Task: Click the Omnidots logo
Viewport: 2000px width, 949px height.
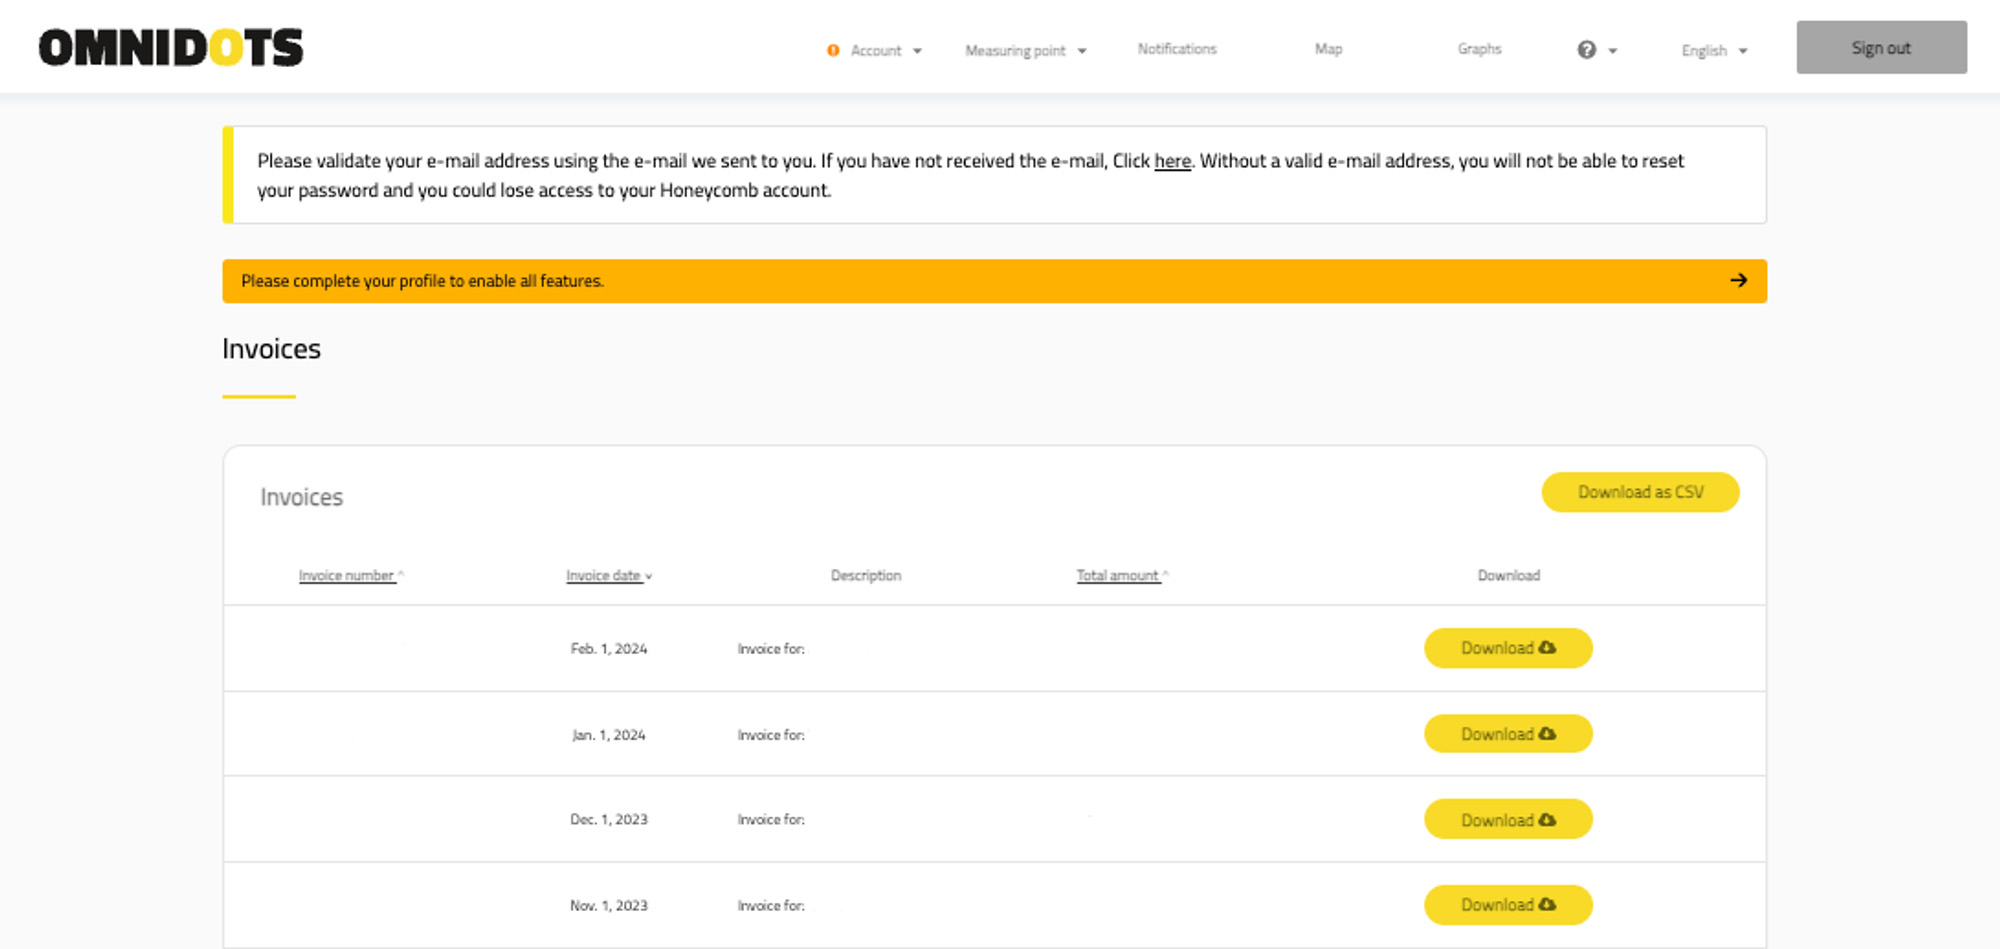Action: pos(171,48)
